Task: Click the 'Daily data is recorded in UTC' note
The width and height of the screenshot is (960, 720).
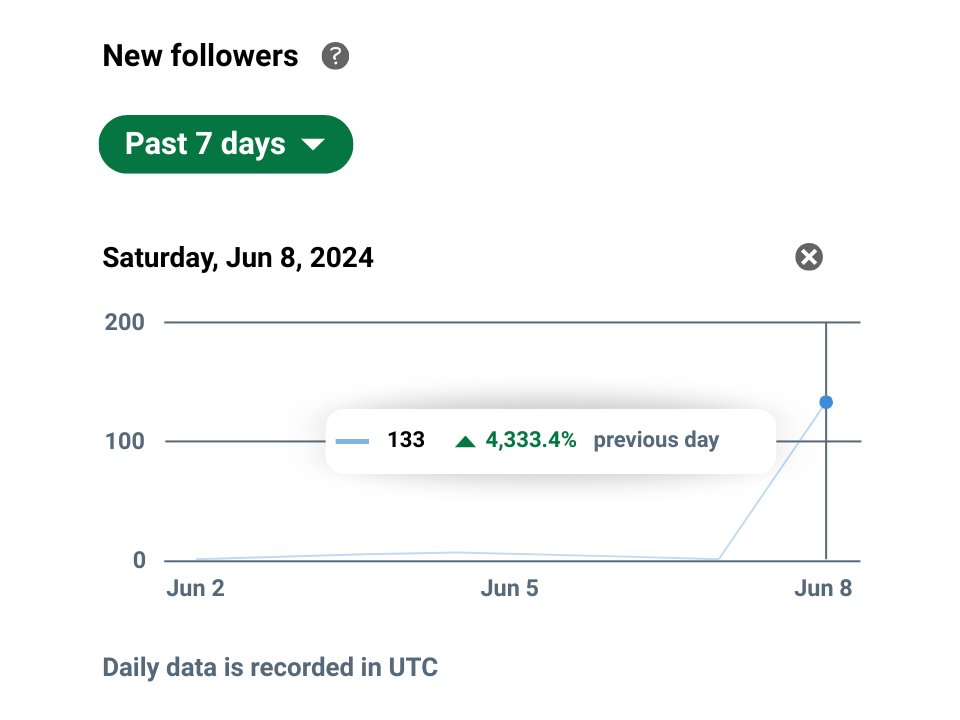Action: 270,667
